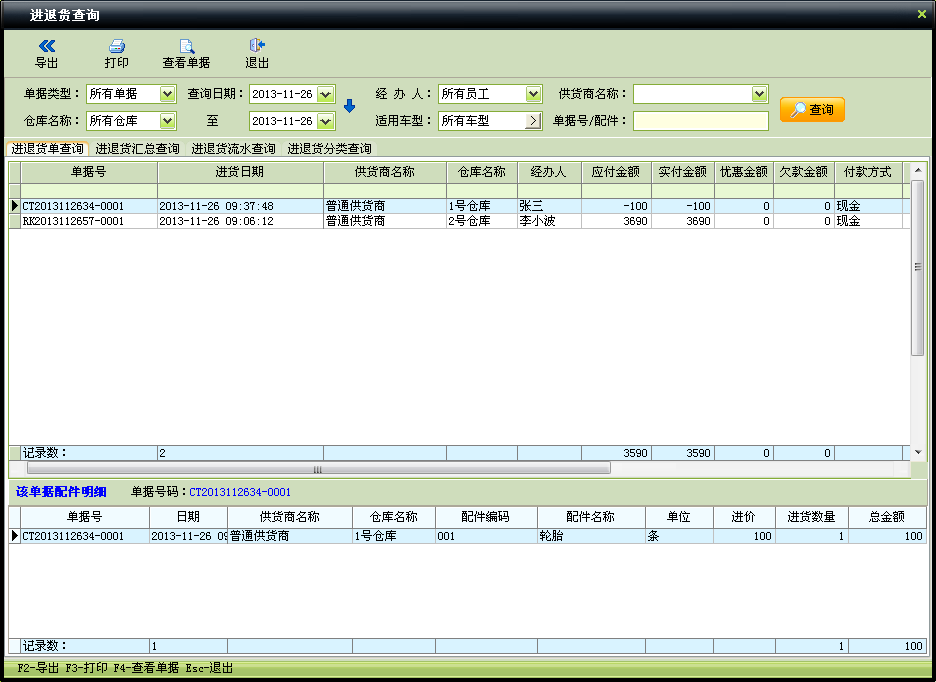Click the 退出 exit icon
Image resolution: width=936 pixels, height=682 pixels.
pyautogui.click(x=257, y=45)
